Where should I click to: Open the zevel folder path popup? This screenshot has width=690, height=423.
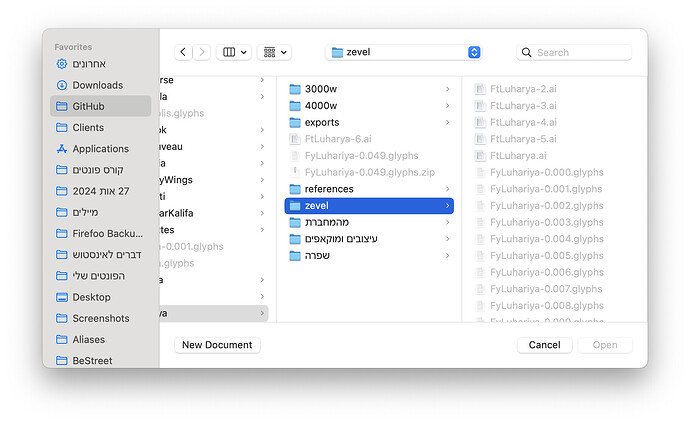(x=403, y=52)
